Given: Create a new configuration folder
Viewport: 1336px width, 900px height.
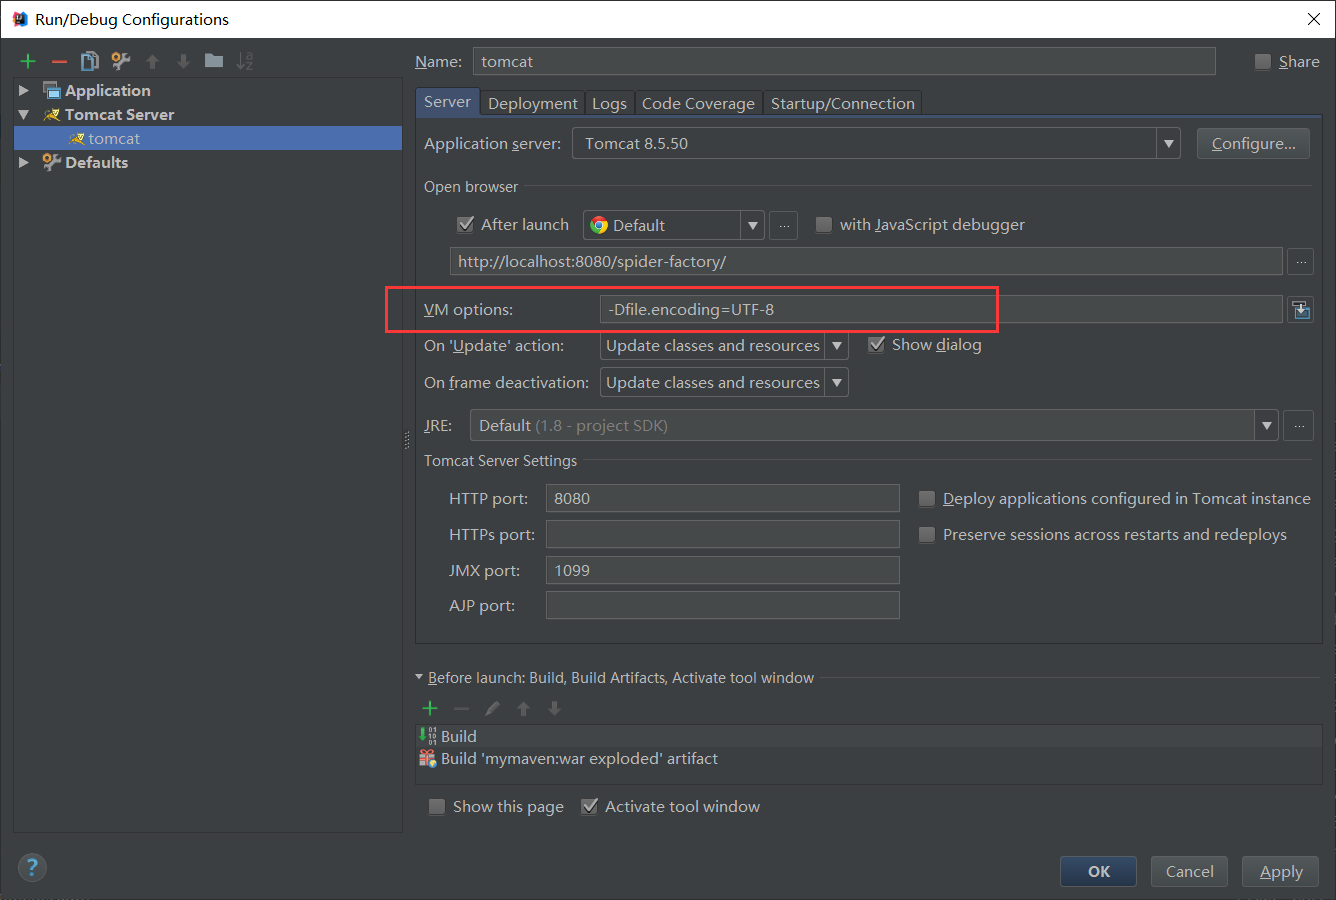Looking at the screenshot, I should [214, 61].
